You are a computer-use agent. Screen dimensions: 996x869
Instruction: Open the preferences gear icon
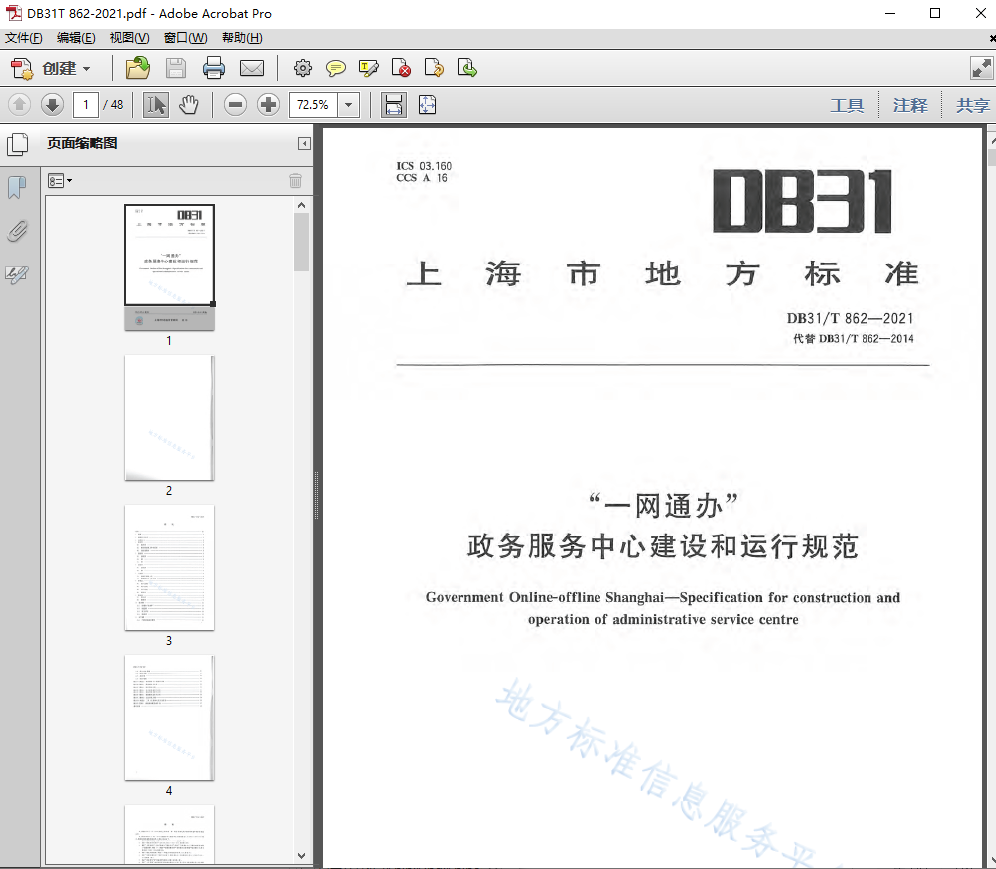(302, 68)
